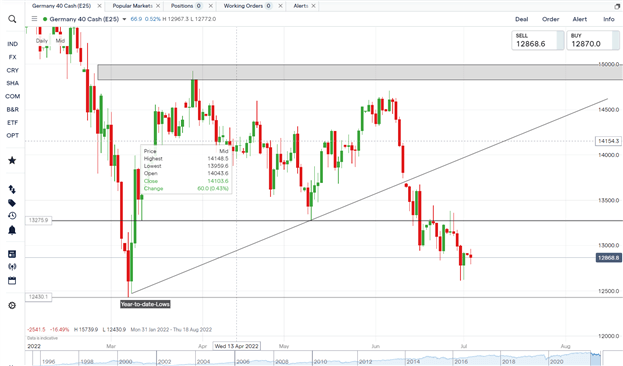Open the calendar icon in the sidebar
The image size is (623, 366).
[12, 281]
